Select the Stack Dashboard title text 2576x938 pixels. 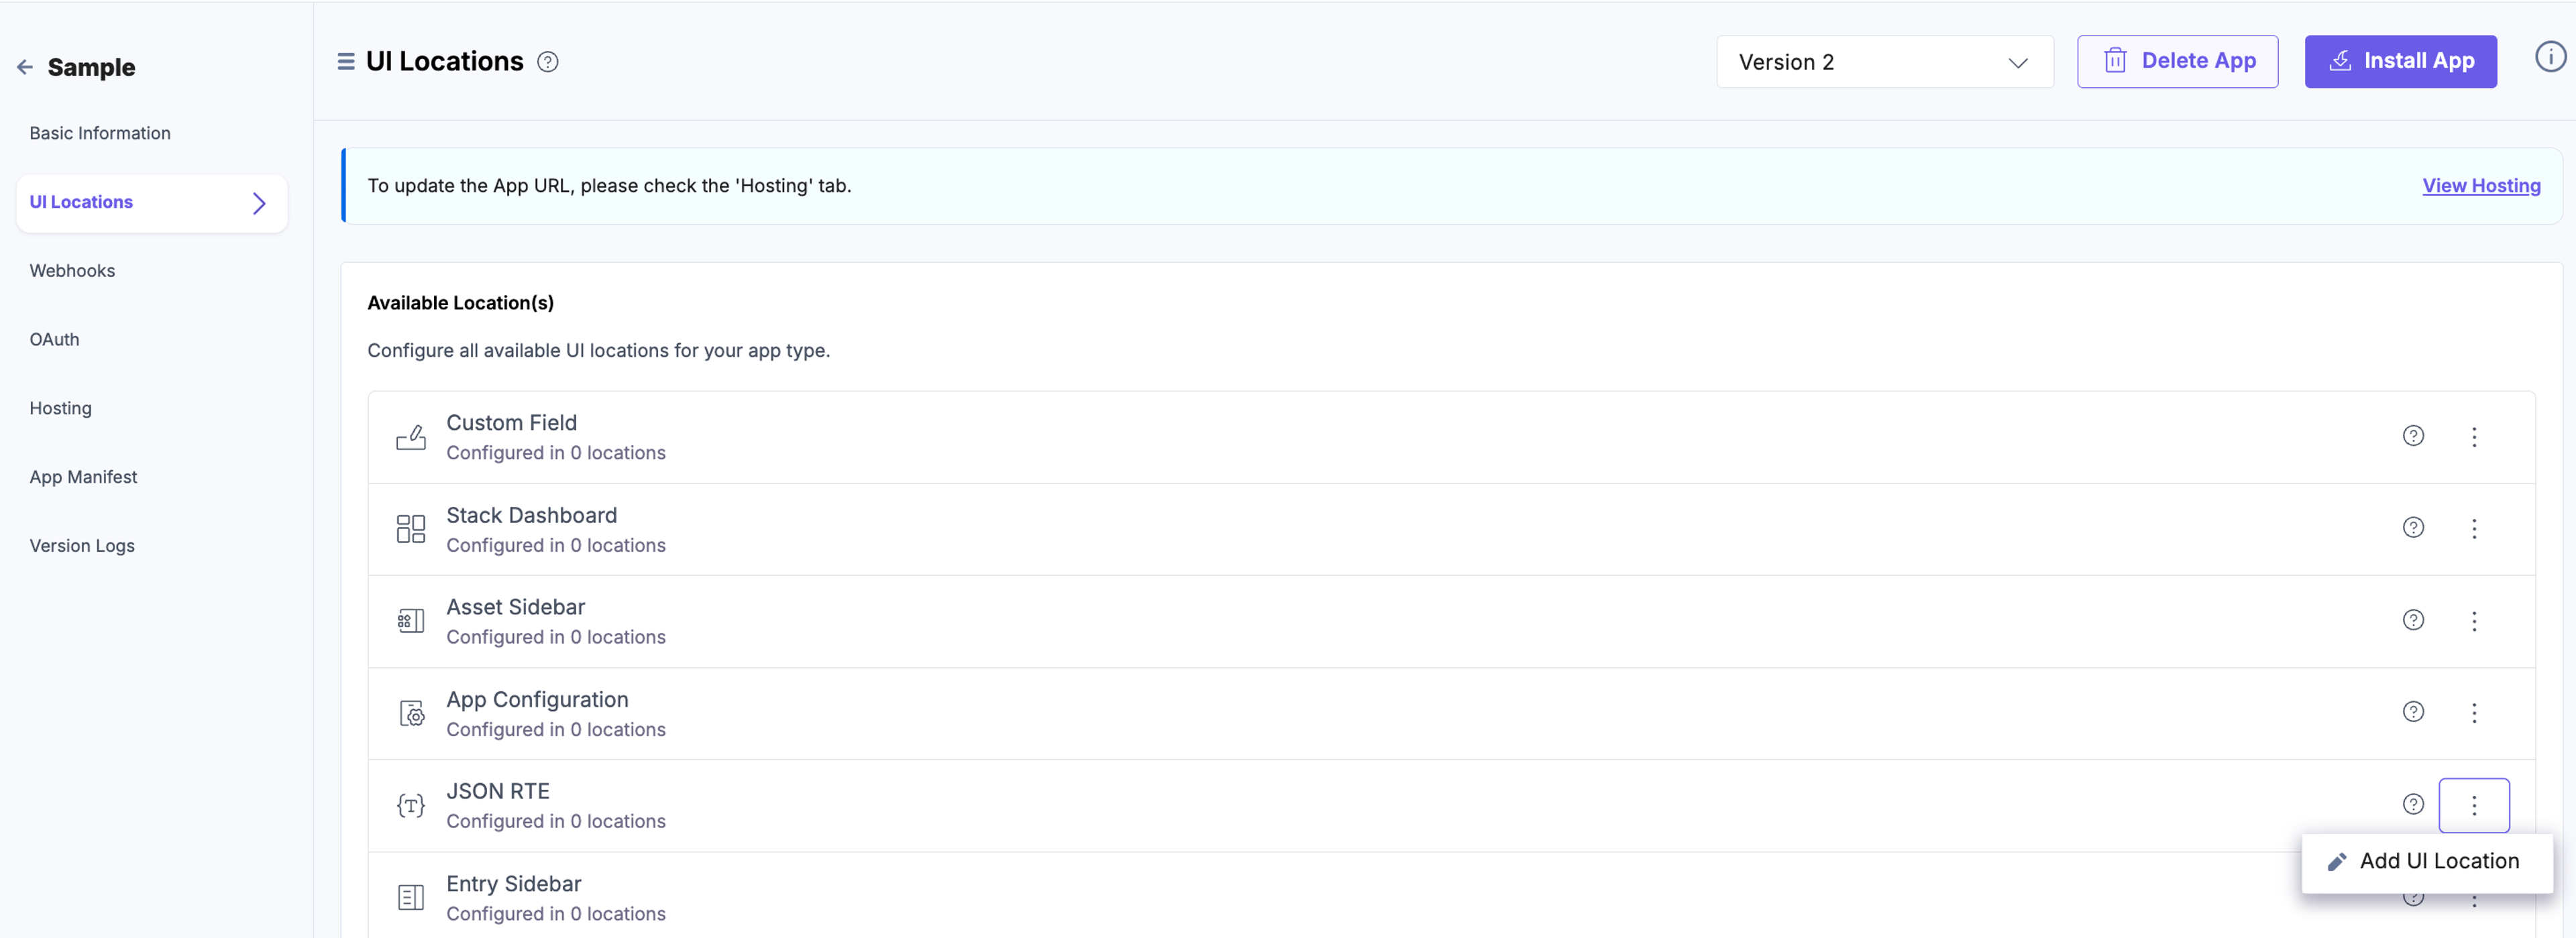click(x=531, y=515)
